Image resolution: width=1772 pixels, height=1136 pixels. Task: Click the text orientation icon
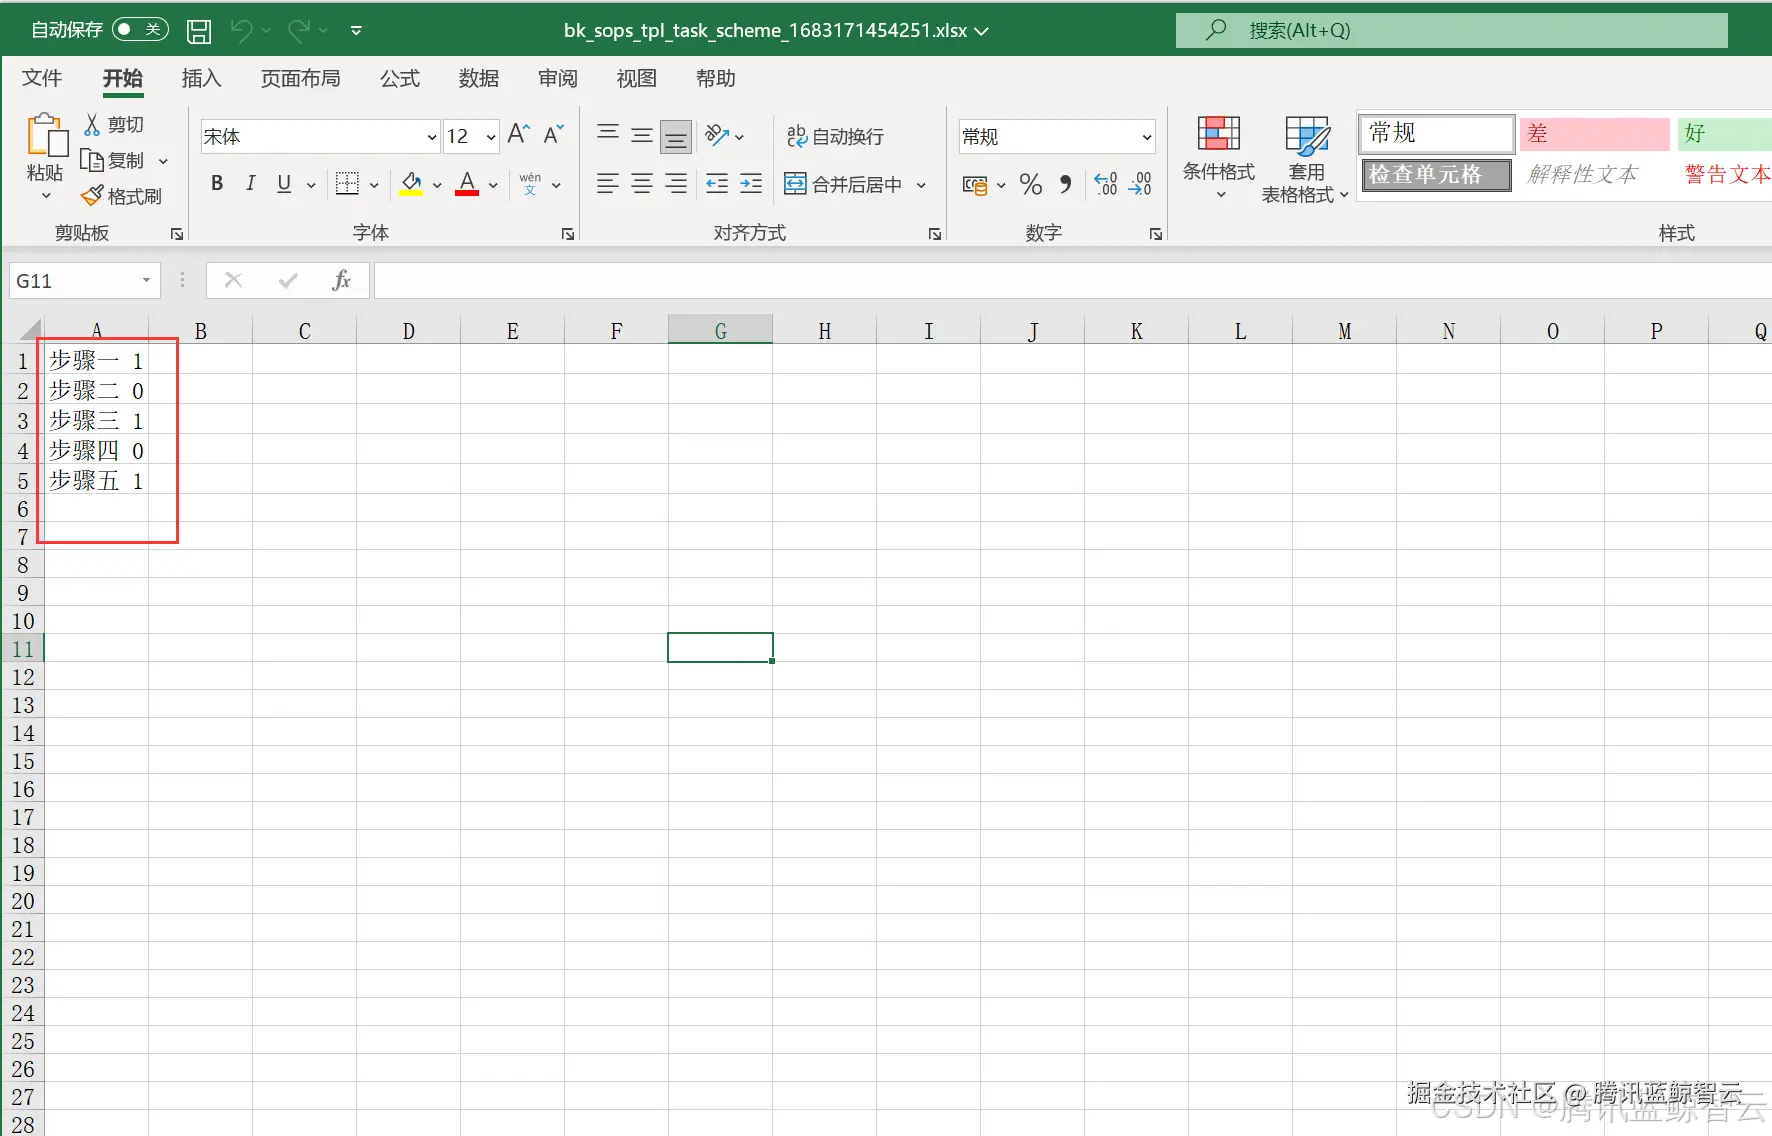coord(717,135)
